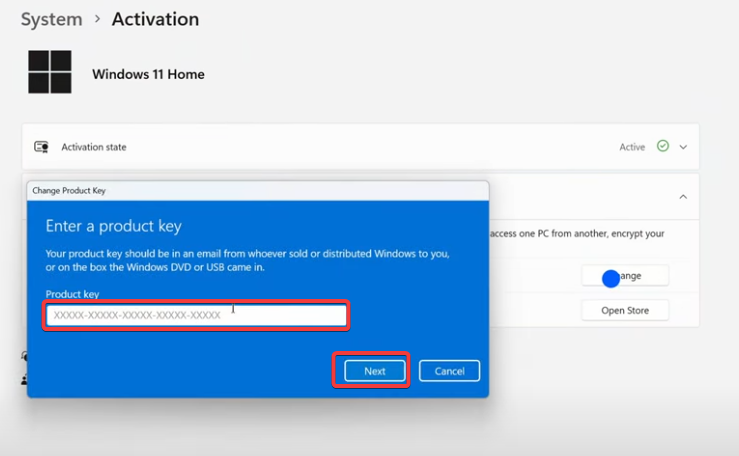This screenshot has width=739, height=456.
Task: Click the Active status text
Action: pyautogui.click(x=632, y=147)
